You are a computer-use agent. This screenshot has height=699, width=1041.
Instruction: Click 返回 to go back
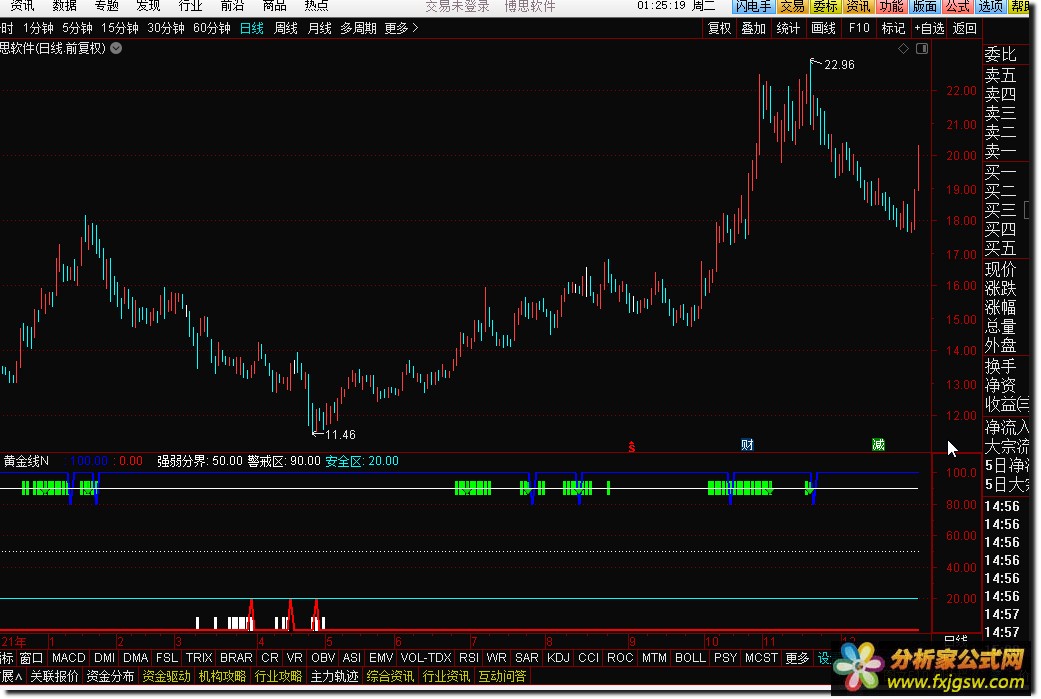pos(965,28)
